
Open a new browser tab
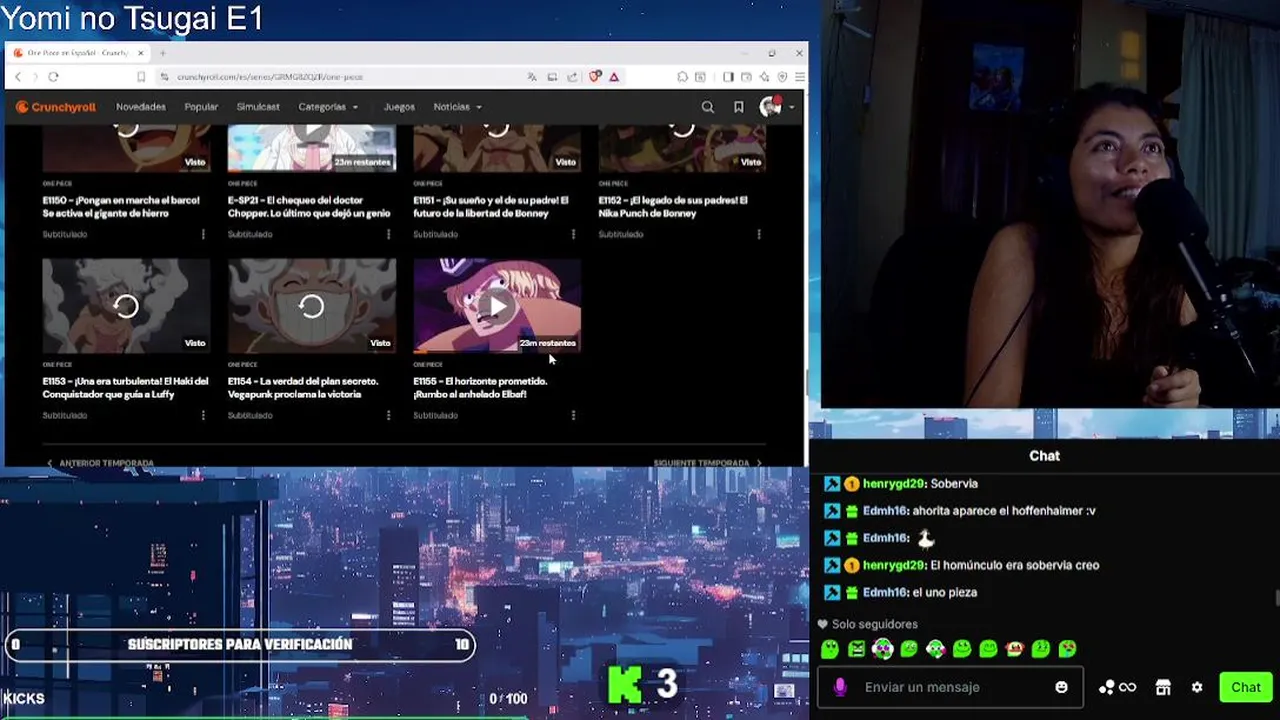[163, 53]
